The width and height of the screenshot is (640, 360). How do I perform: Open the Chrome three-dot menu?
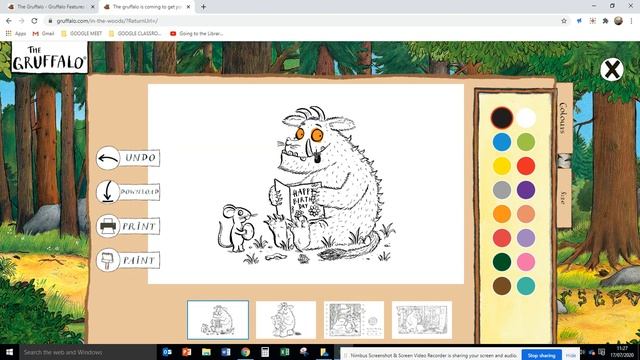tap(631, 21)
